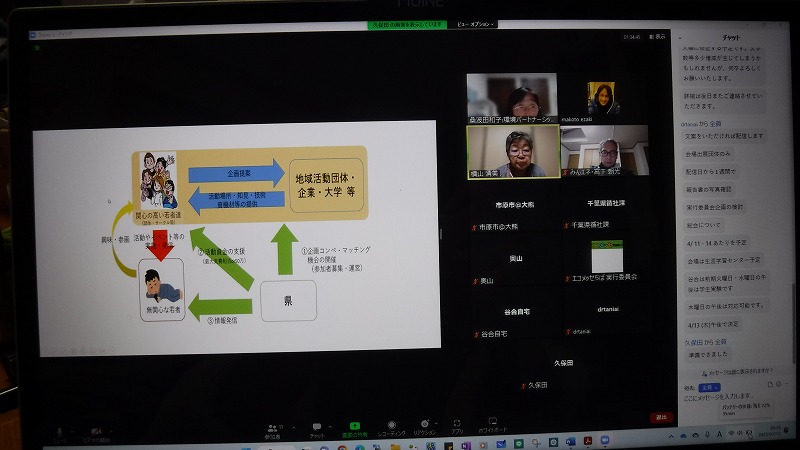Screen dimensions: 800x450
Task: Collapse the chat panel using header chevron
Action: (x=680, y=38)
